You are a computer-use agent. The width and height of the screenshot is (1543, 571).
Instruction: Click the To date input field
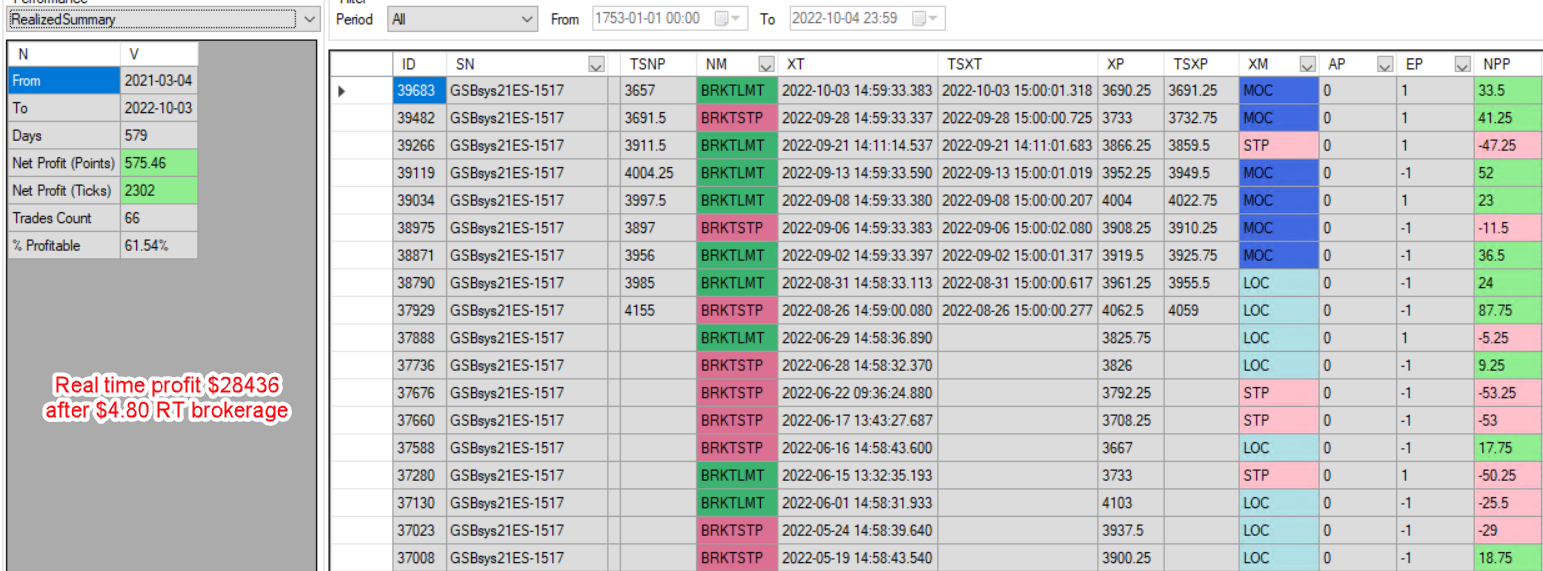click(848, 19)
